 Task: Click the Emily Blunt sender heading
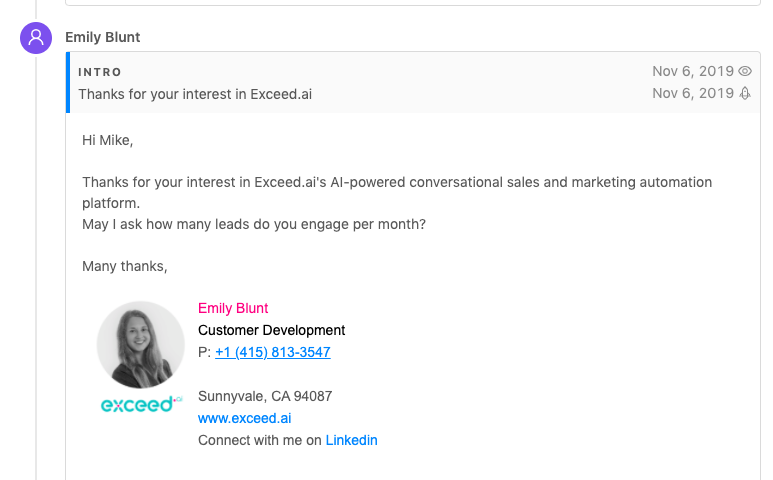coord(103,37)
